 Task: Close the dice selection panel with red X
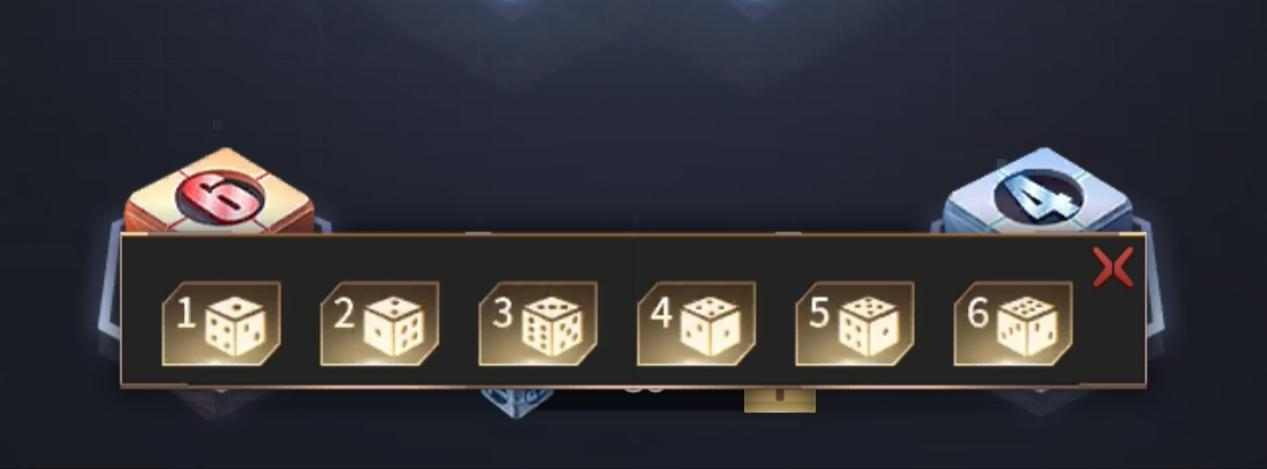point(1112,267)
